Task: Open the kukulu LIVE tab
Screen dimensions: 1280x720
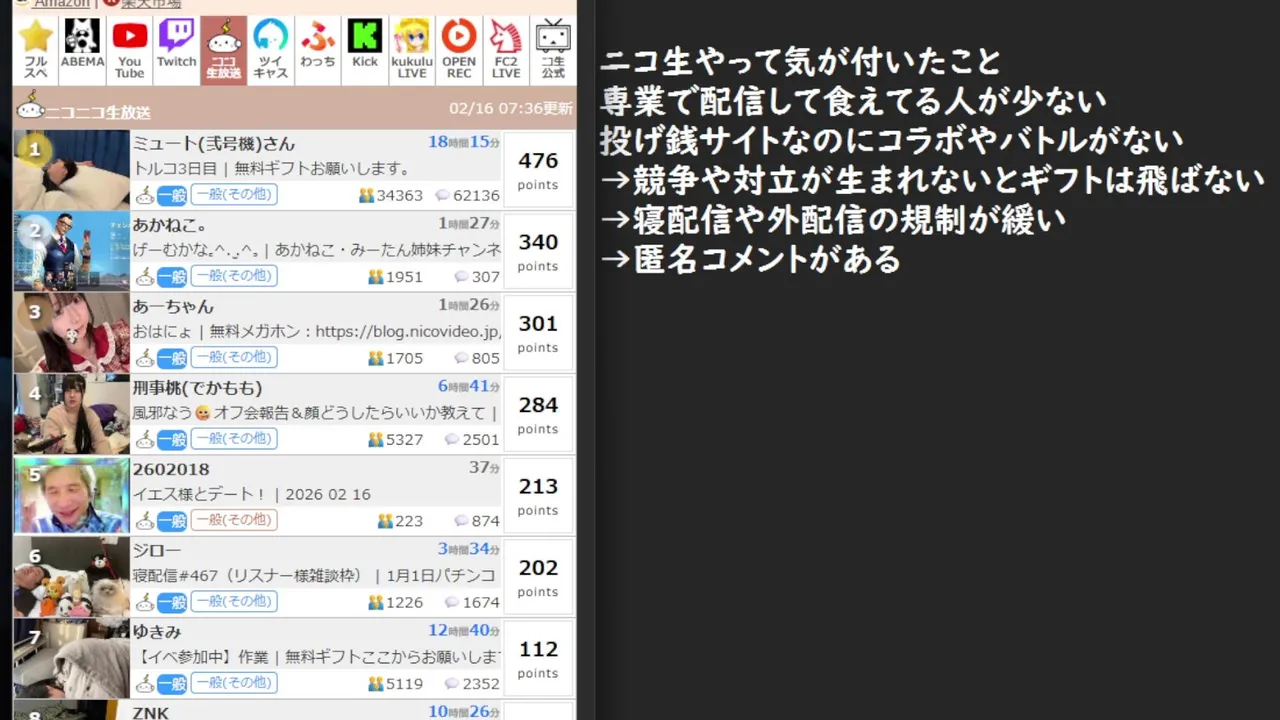Action: 412,50
